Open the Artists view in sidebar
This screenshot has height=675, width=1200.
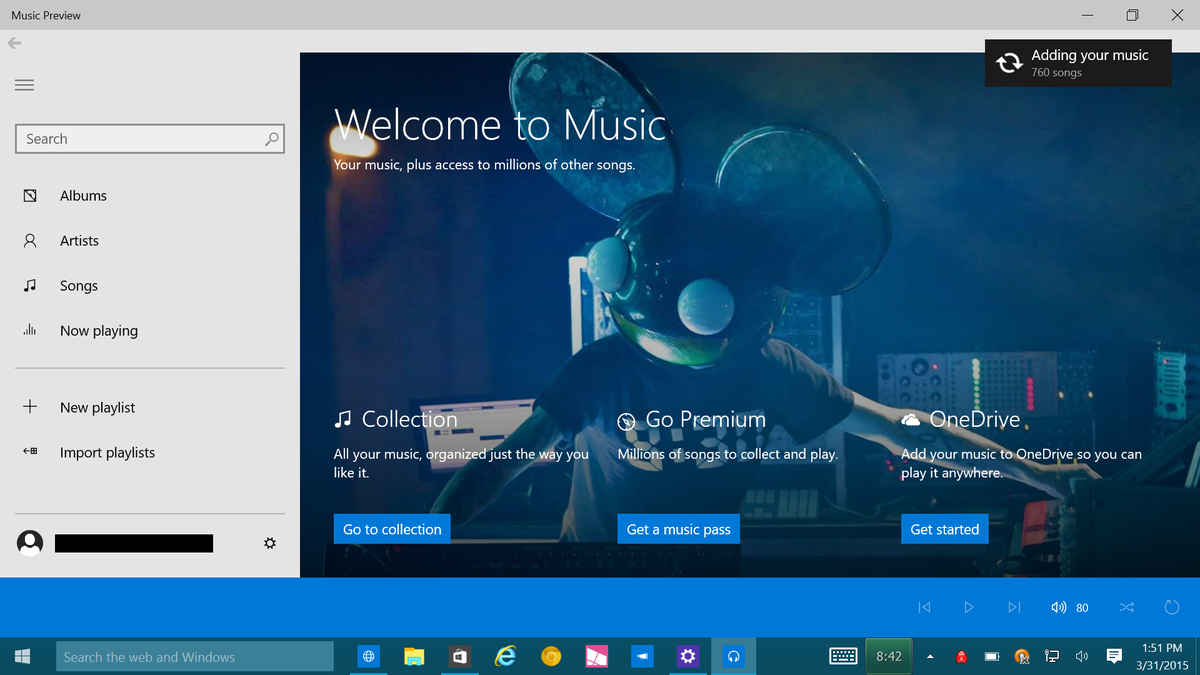pos(80,240)
